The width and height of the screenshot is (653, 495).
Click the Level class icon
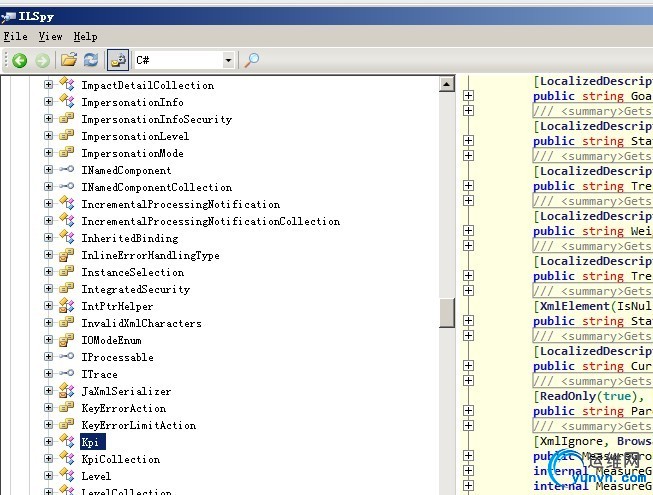click(67, 475)
